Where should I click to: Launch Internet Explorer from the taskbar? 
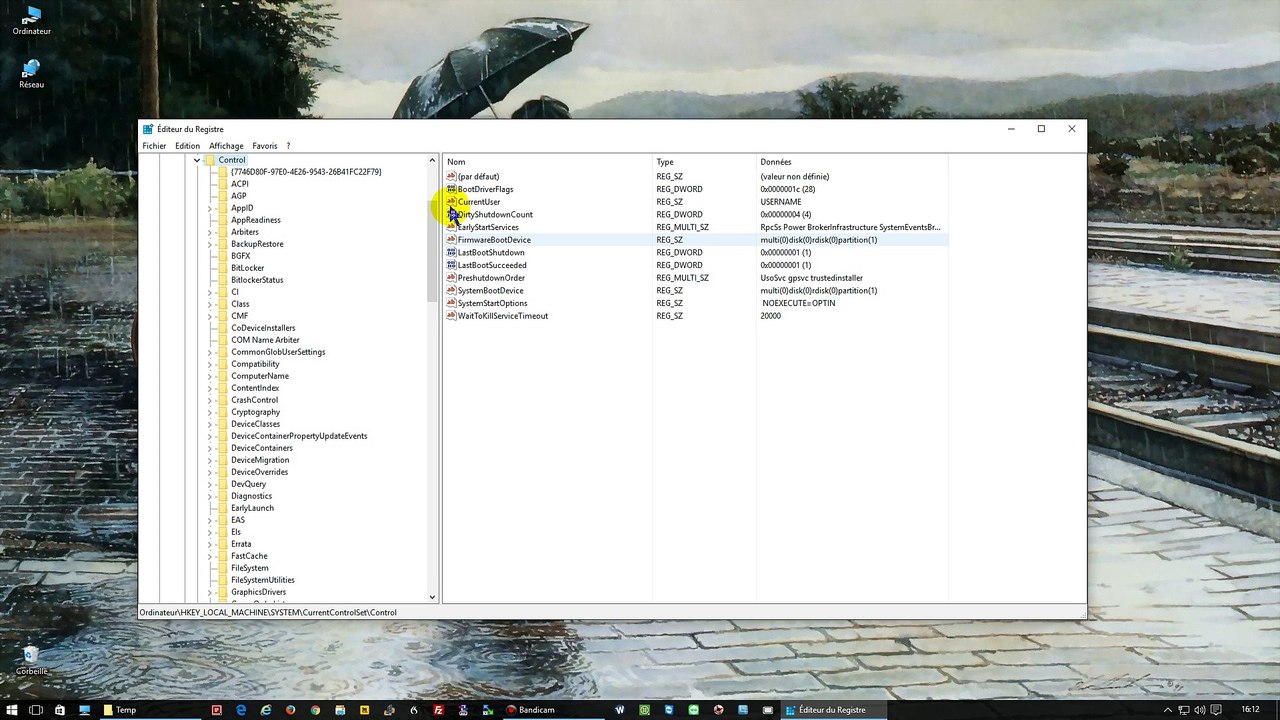pos(266,710)
